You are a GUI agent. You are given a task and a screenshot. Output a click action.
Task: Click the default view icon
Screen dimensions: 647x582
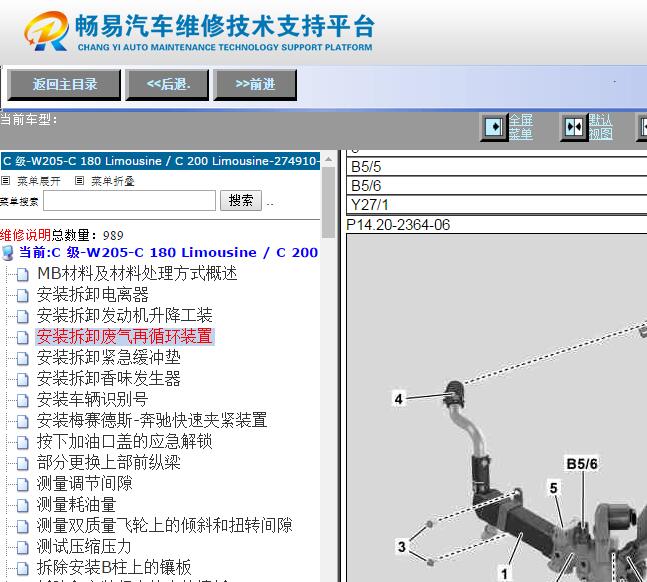574,127
